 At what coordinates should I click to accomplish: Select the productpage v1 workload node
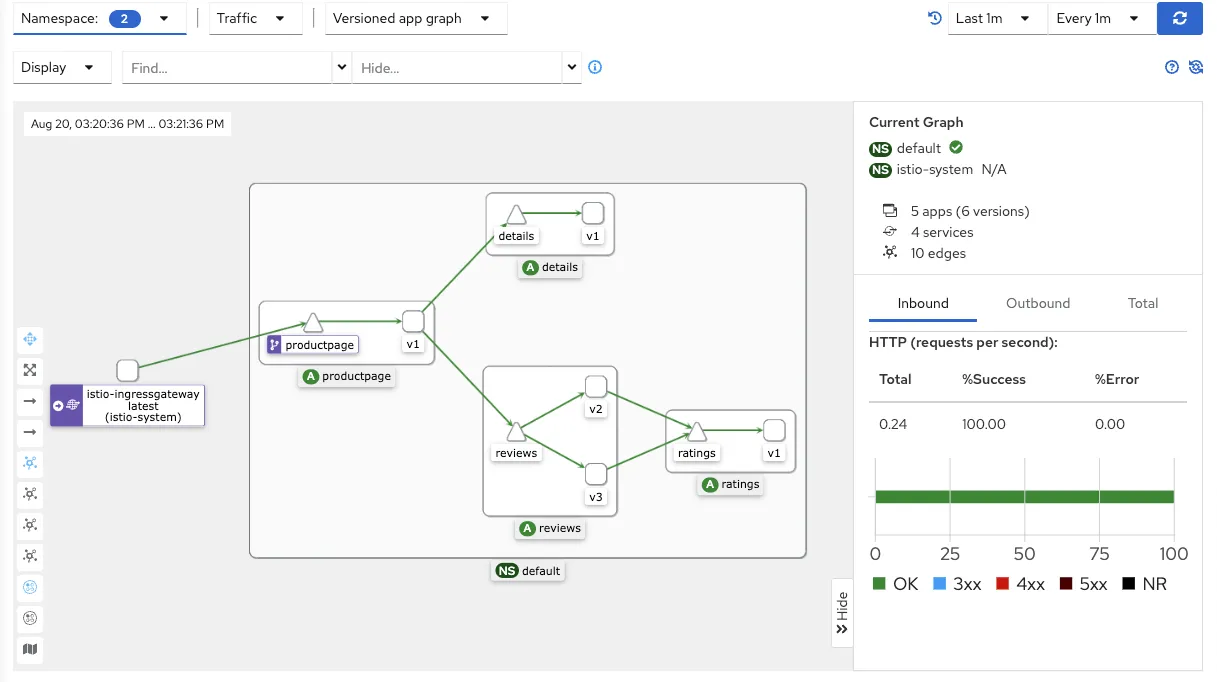(413, 321)
